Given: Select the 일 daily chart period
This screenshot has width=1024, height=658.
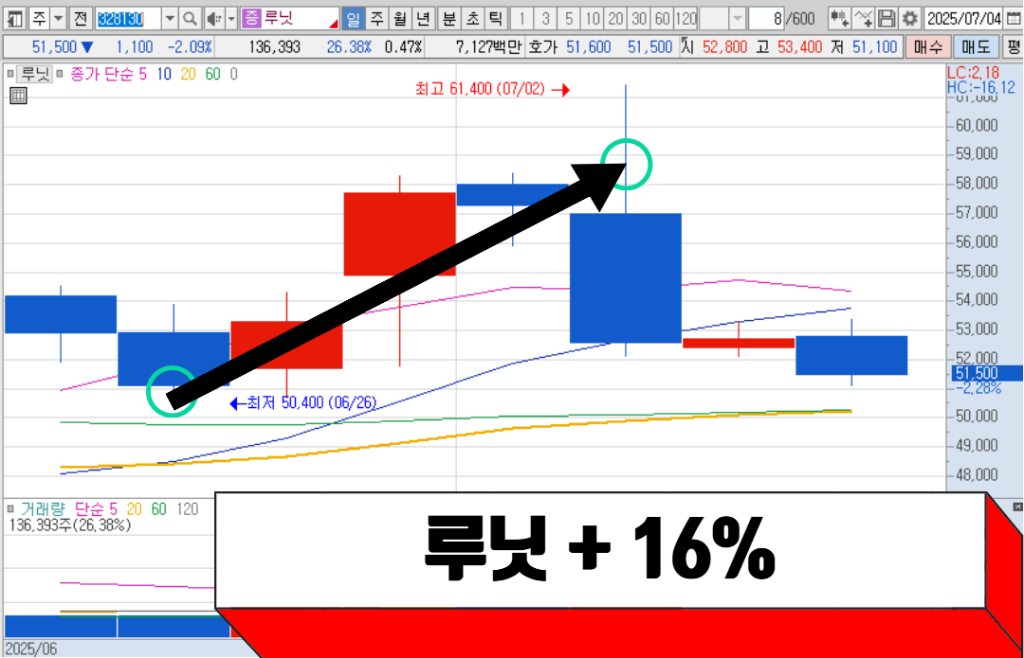Looking at the screenshot, I should [x=353, y=18].
